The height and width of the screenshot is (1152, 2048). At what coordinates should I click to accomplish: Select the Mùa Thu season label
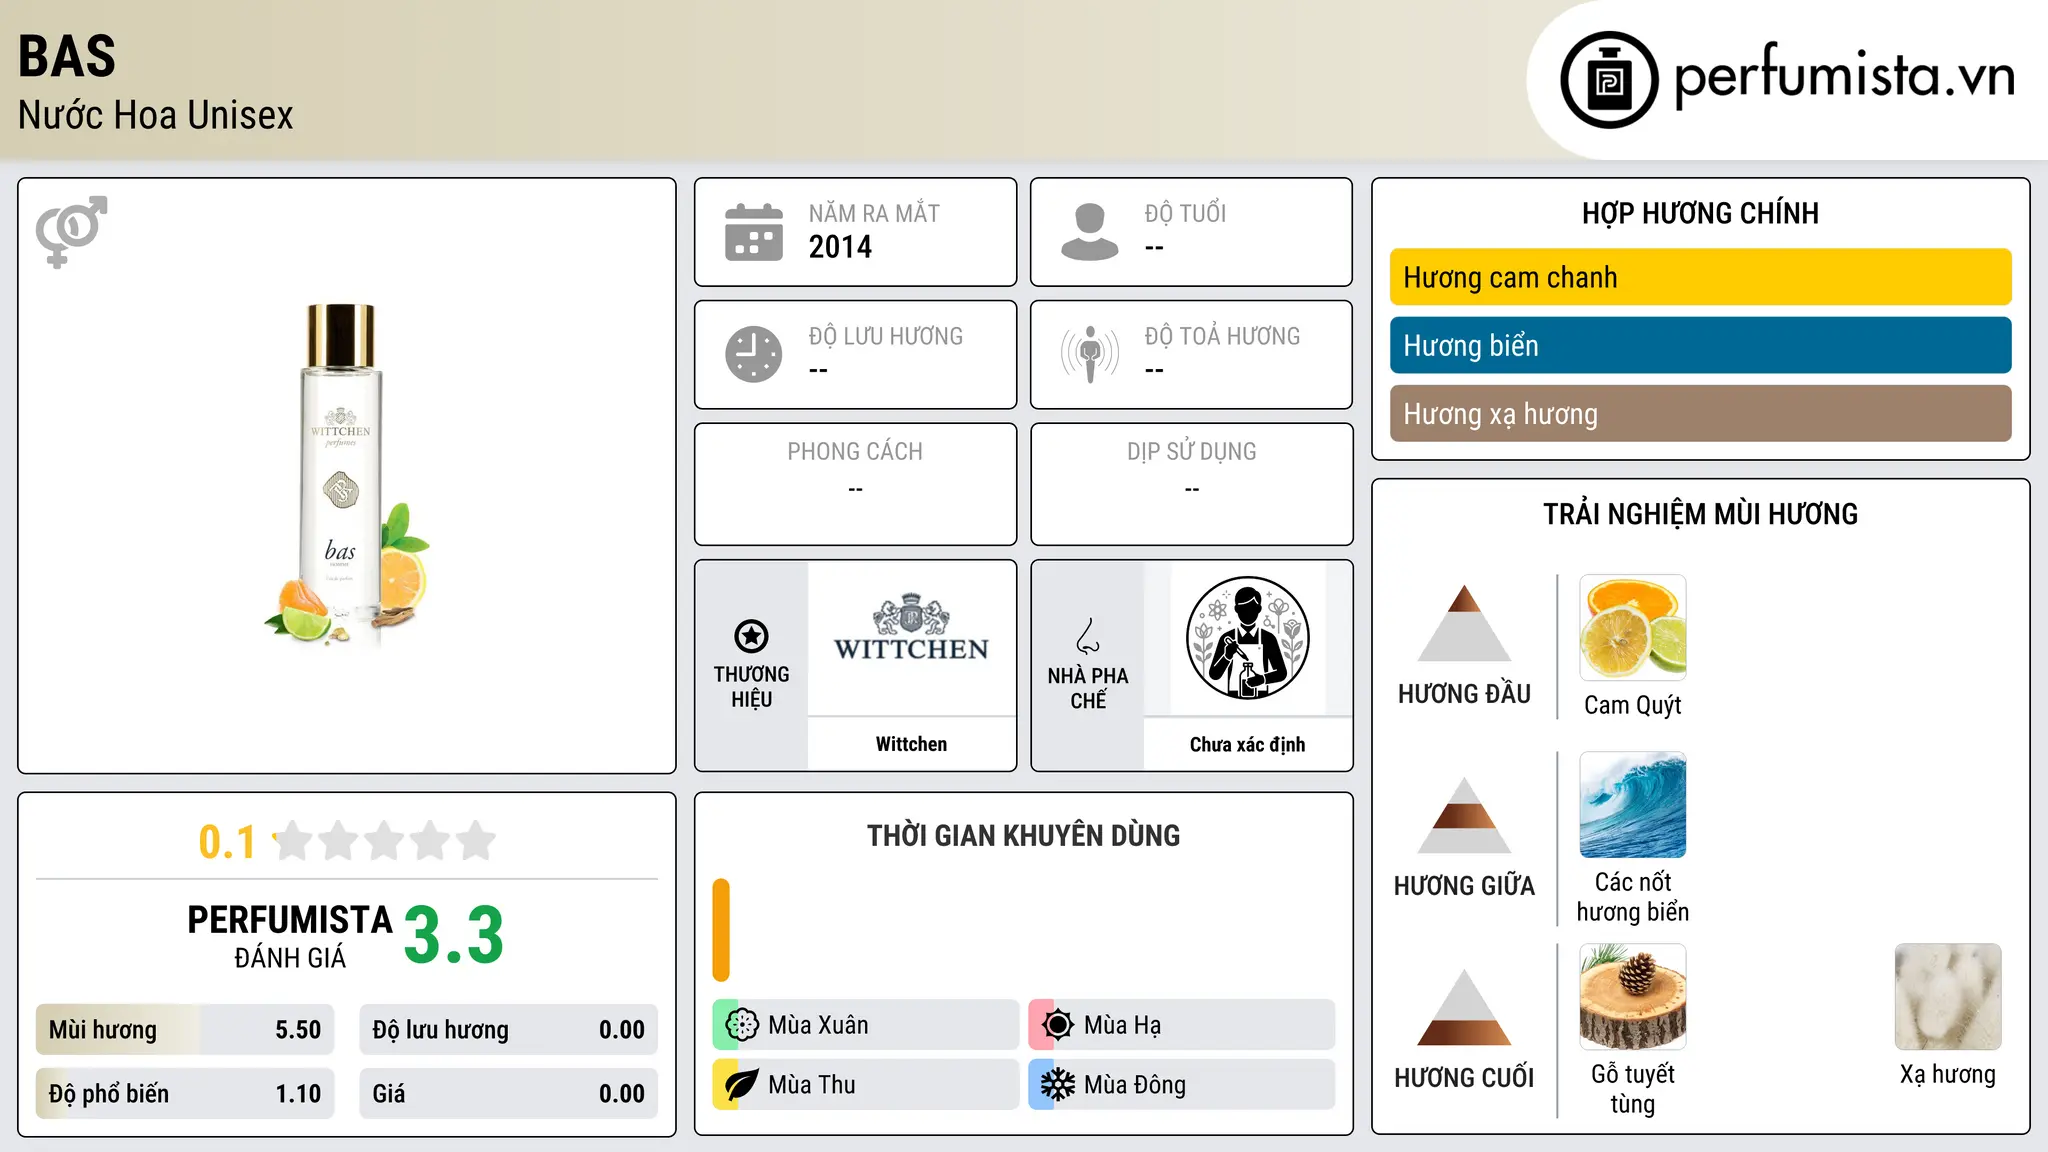point(812,1085)
